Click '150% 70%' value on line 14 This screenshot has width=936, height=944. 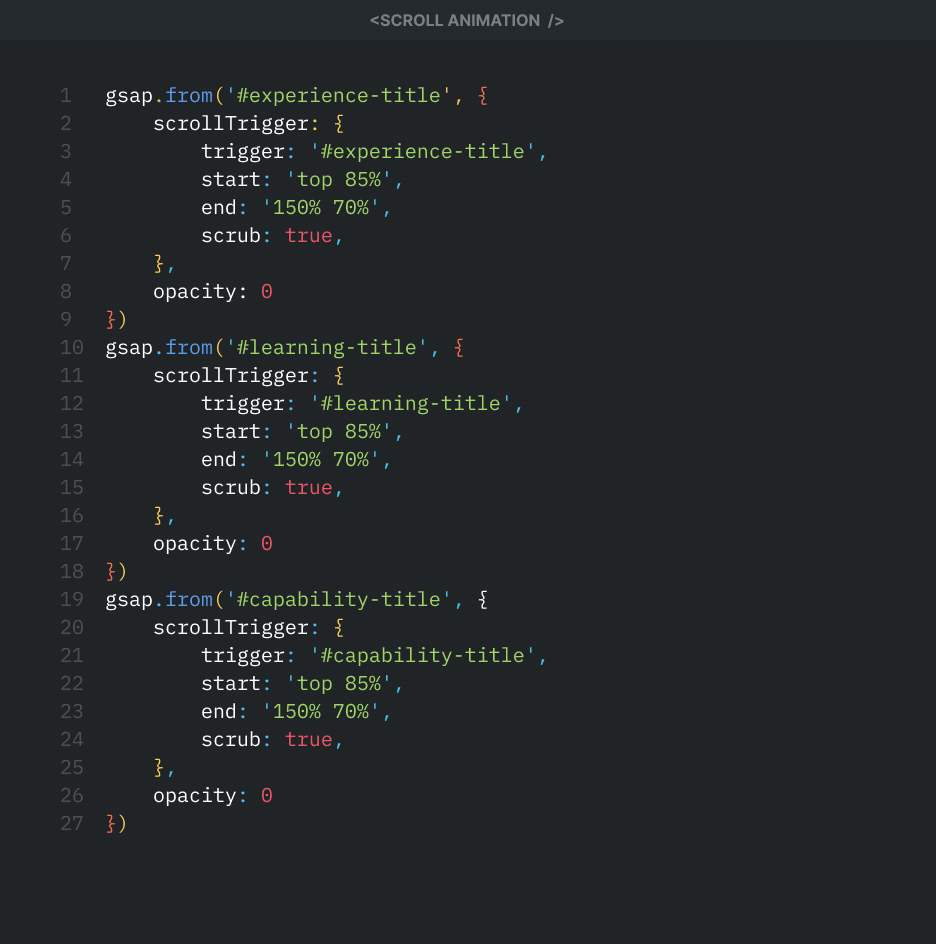pos(320,460)
